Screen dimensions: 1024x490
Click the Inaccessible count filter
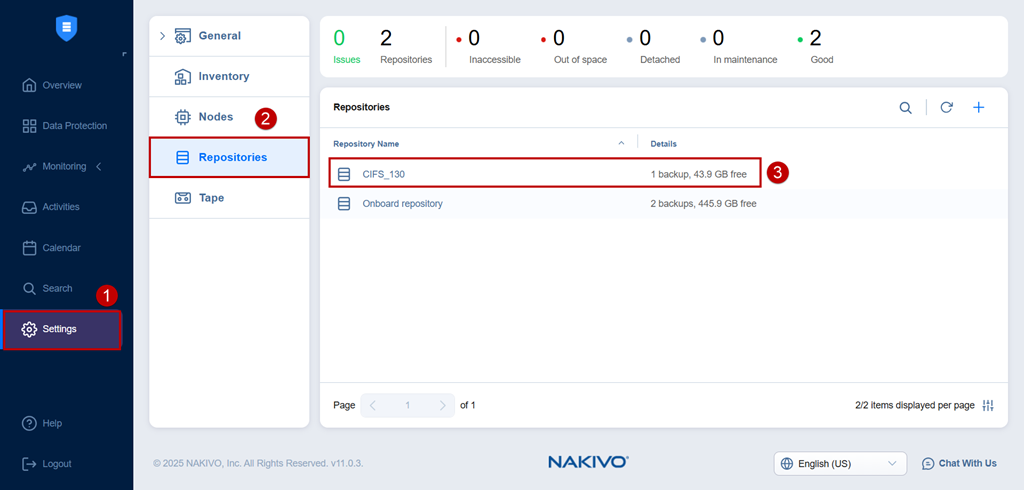coord(488,46)
